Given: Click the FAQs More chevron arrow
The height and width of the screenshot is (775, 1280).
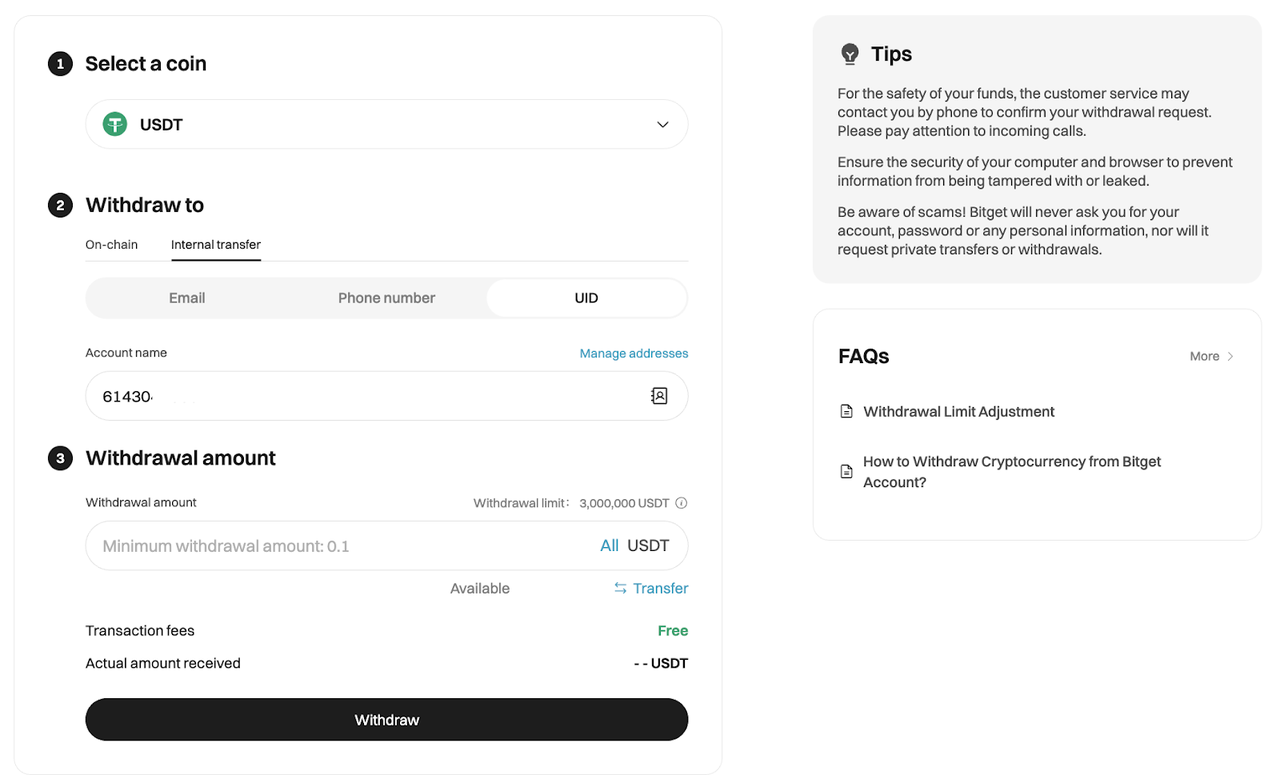Looking at the screenshot, I should pos(1230,357).
